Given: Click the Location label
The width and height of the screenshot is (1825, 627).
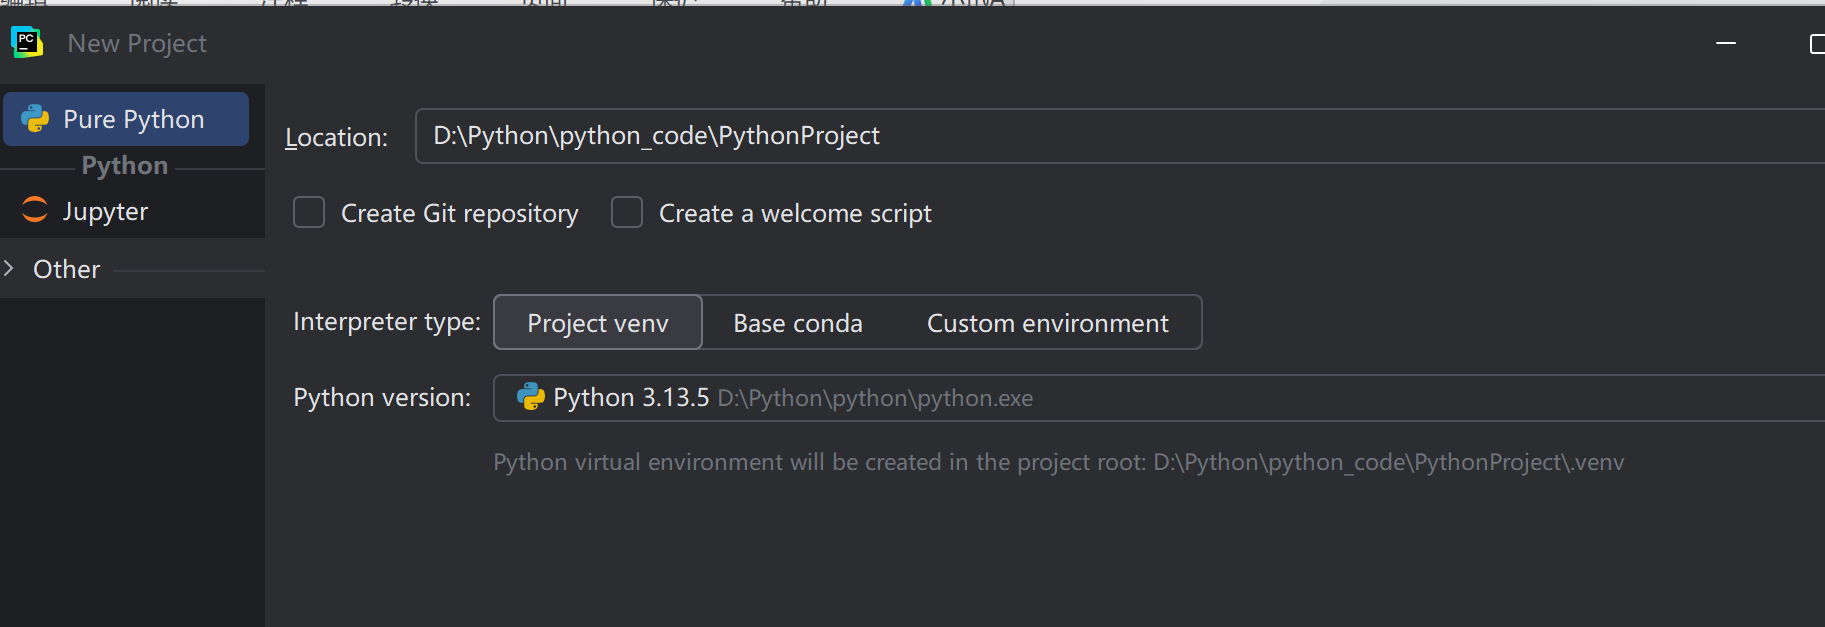Looking at the screenshot, I should pyautogui.click(x=336, y=137).
